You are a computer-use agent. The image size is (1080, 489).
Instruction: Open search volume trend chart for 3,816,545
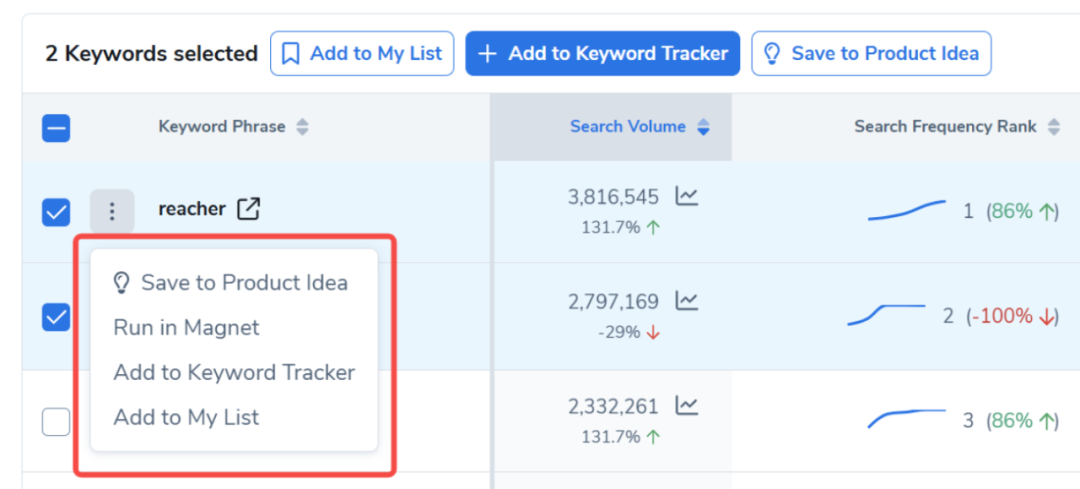click(x=686, y=196)
